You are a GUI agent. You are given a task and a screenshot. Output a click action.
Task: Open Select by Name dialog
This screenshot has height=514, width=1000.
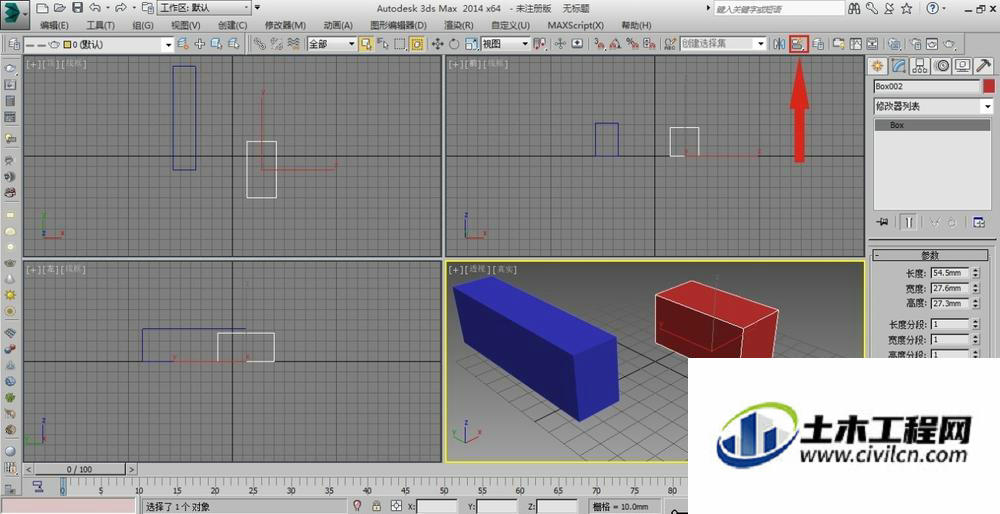(383, 44)
